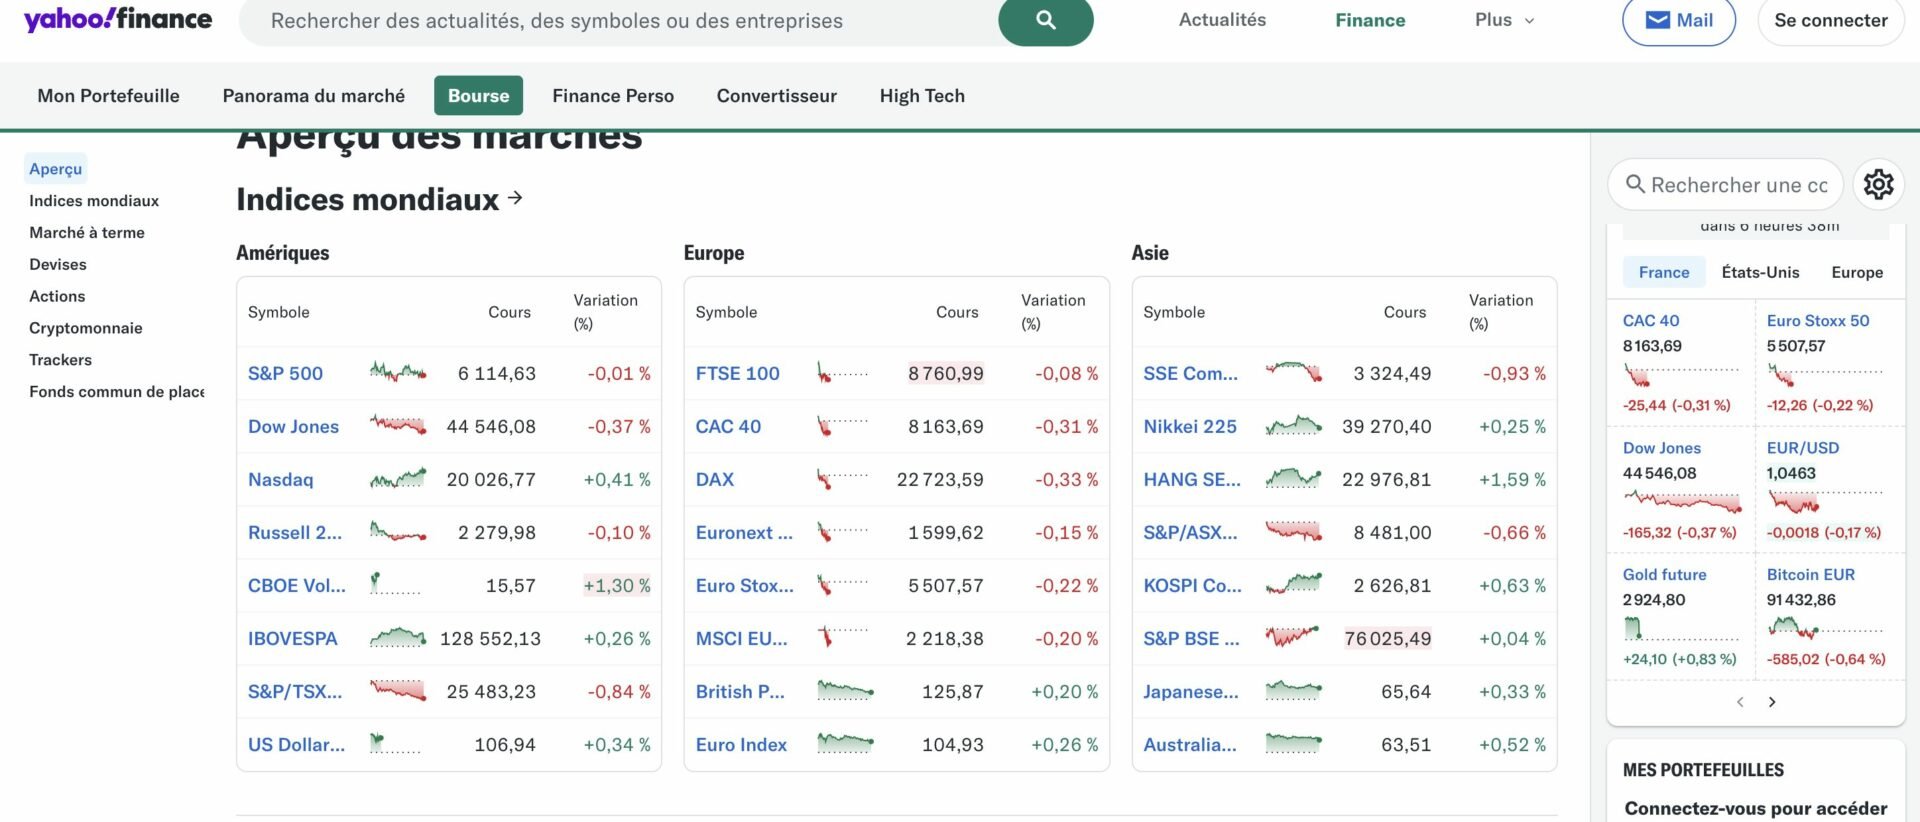The height and width of the screenshot is (822, 1920).
Task: Click the IBOVESPA sparkline chart
Action: 398,638
